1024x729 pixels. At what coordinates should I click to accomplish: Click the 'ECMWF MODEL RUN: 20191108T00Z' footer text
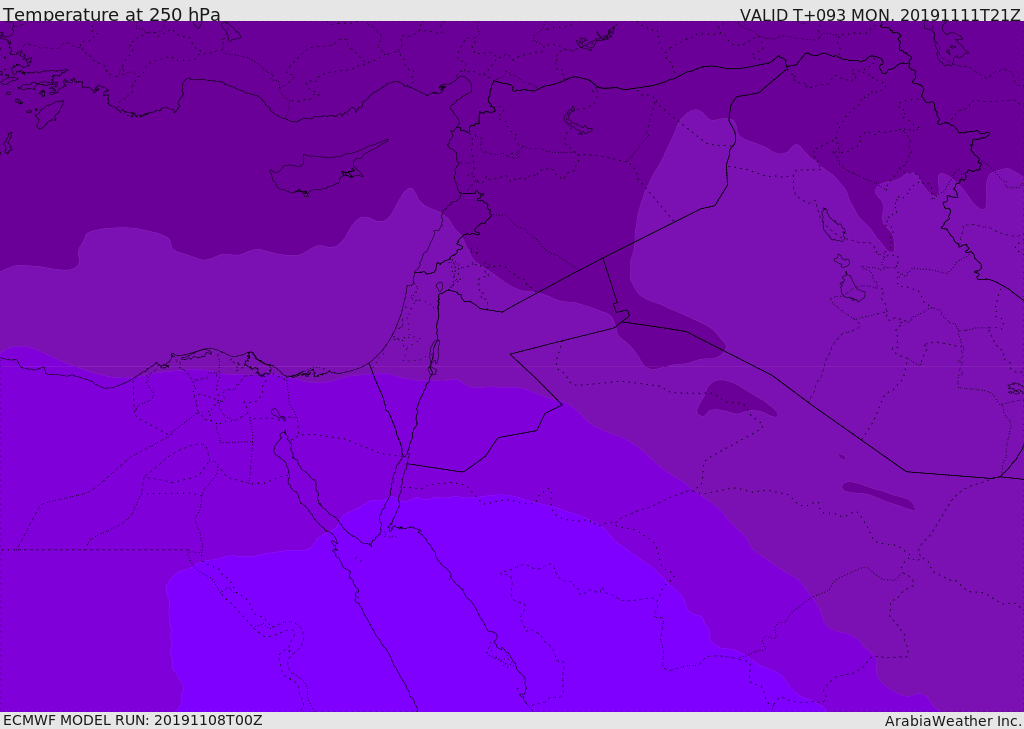(133, 720)
